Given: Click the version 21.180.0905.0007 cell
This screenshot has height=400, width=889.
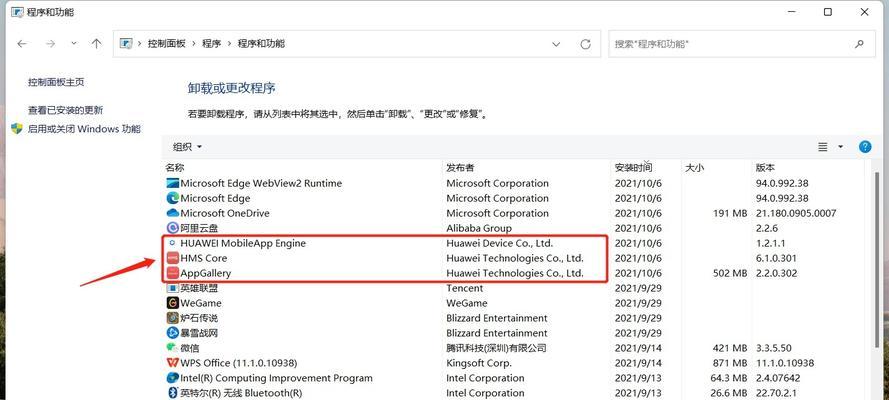Looking at the screenshot, I should tap(796, 214).
